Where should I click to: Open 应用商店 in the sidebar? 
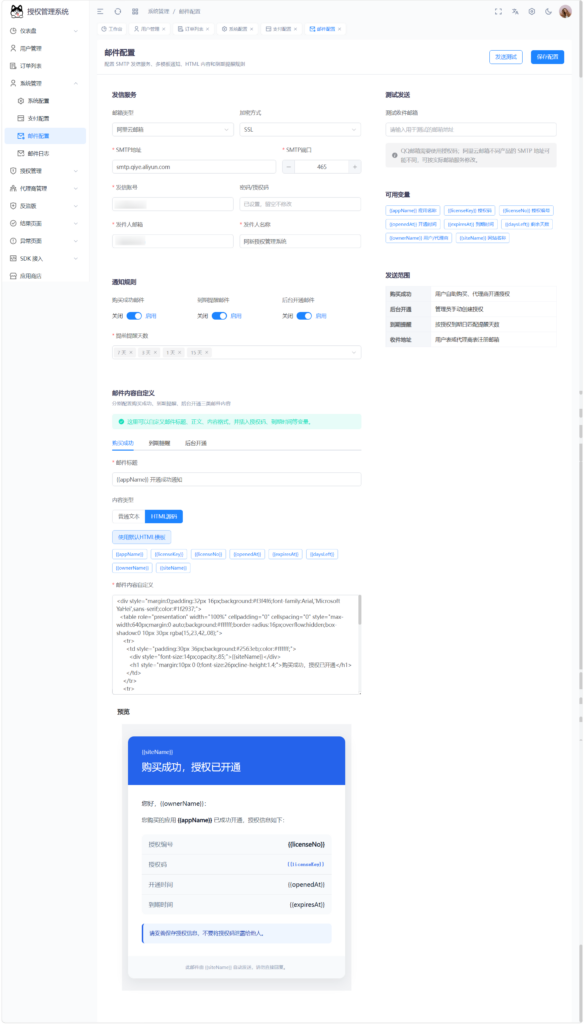(44, 276)
